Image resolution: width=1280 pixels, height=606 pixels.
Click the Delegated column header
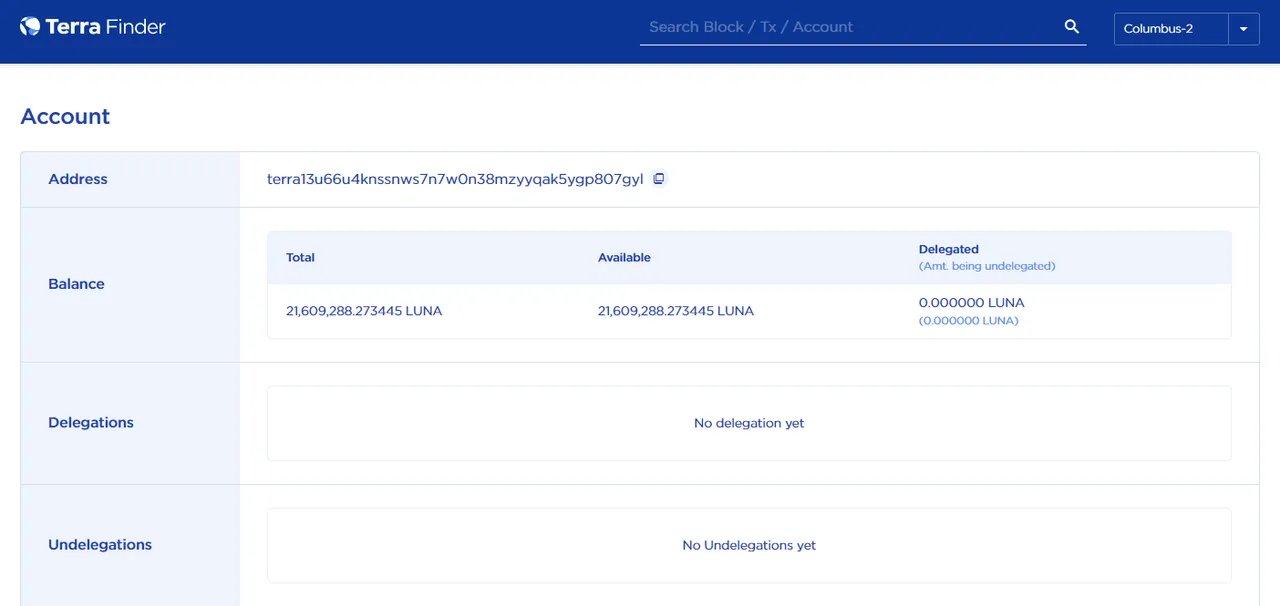949,249
